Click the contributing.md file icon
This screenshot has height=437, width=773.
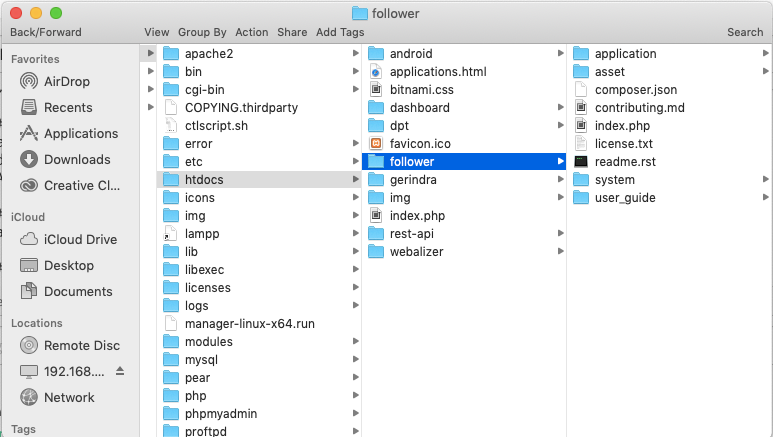[581, 108]
